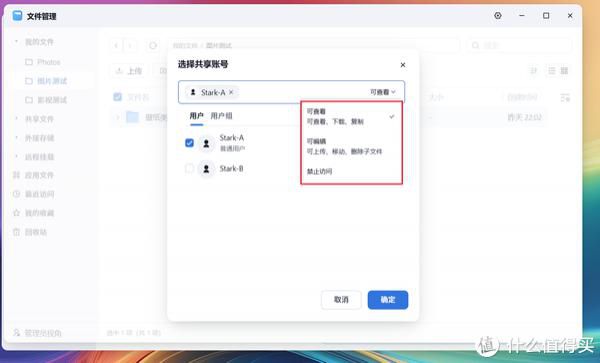Check the Stark-B user checkbox
Viewport: 600px width, 363px height.
click(x=189, y=168)
